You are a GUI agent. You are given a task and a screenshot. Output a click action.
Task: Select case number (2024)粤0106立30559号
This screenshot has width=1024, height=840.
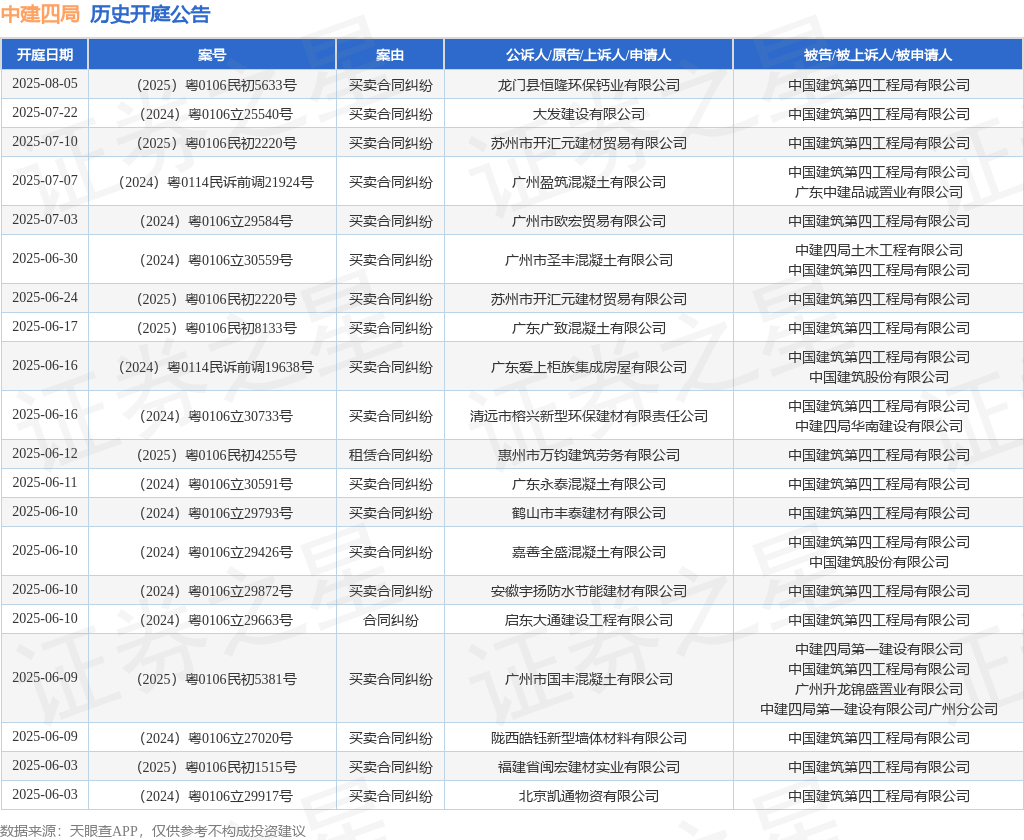click(x=216, y=261)
